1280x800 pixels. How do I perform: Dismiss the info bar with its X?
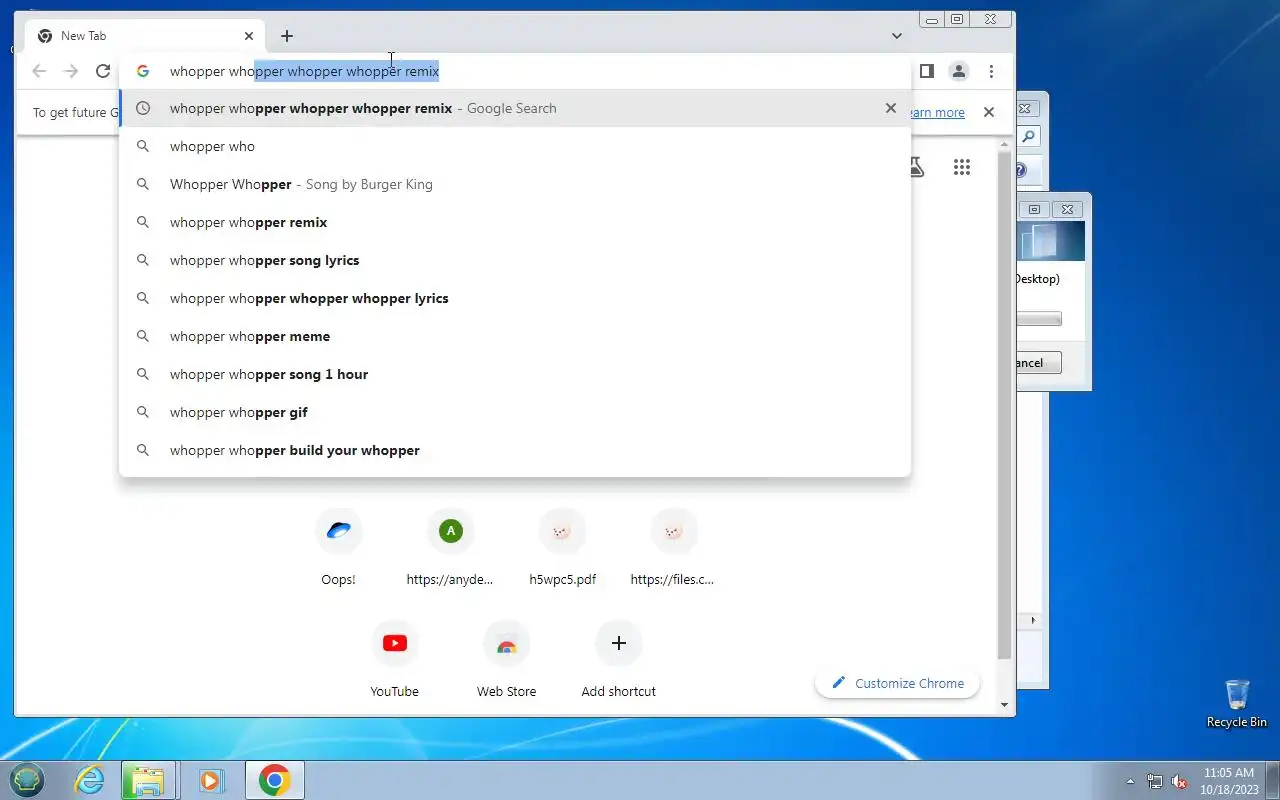pyautogui.click(x=989, y=112)
